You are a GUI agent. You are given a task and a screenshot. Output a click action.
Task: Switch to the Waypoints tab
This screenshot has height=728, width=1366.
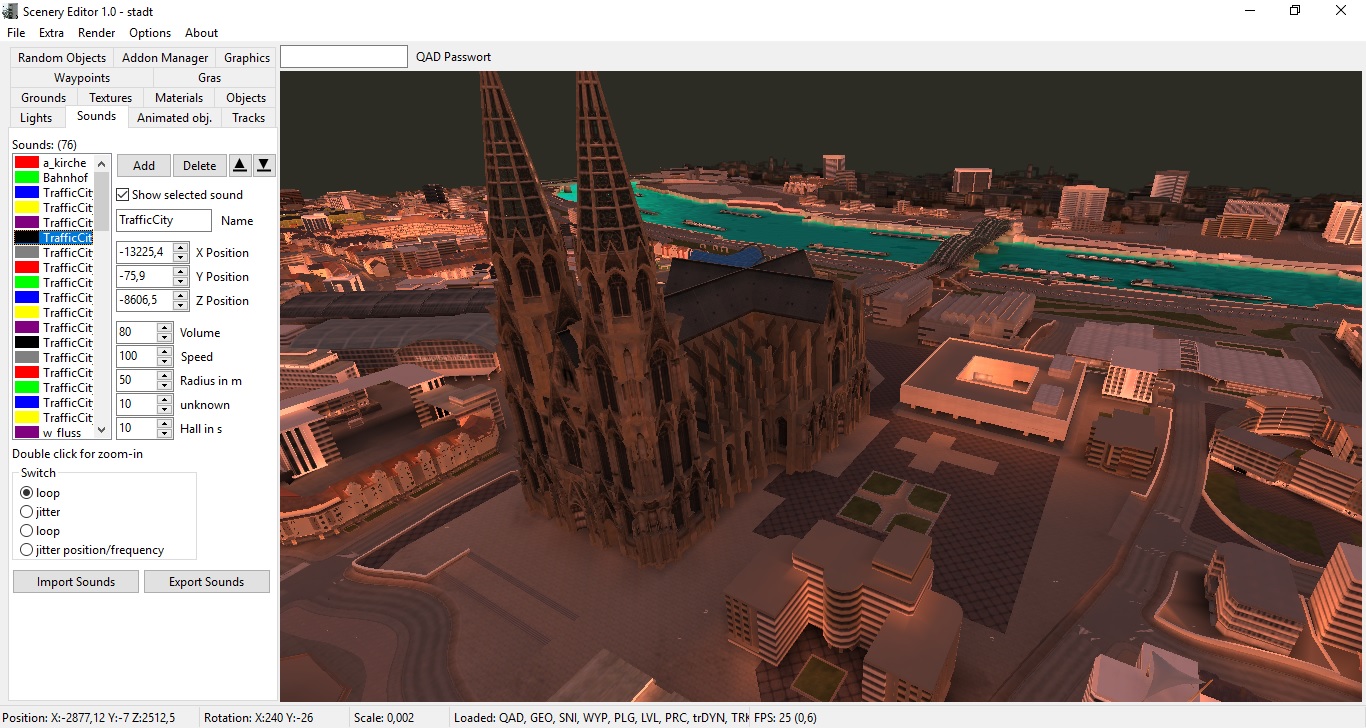point(82,78)
